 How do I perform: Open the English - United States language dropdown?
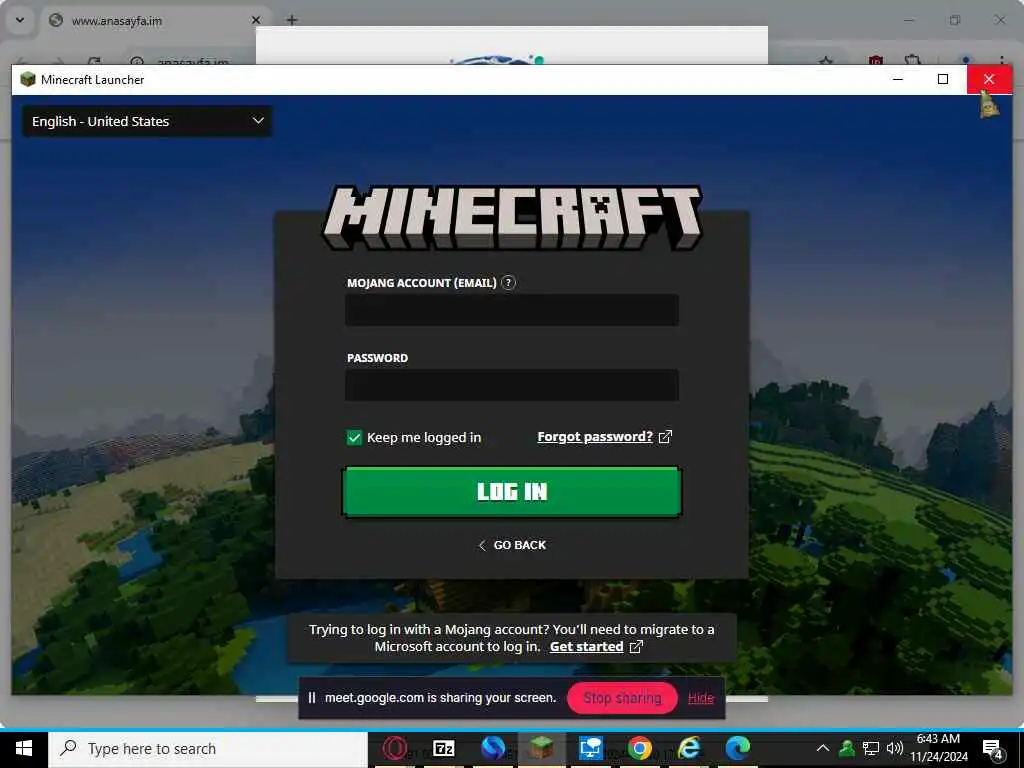pos(147,121)
